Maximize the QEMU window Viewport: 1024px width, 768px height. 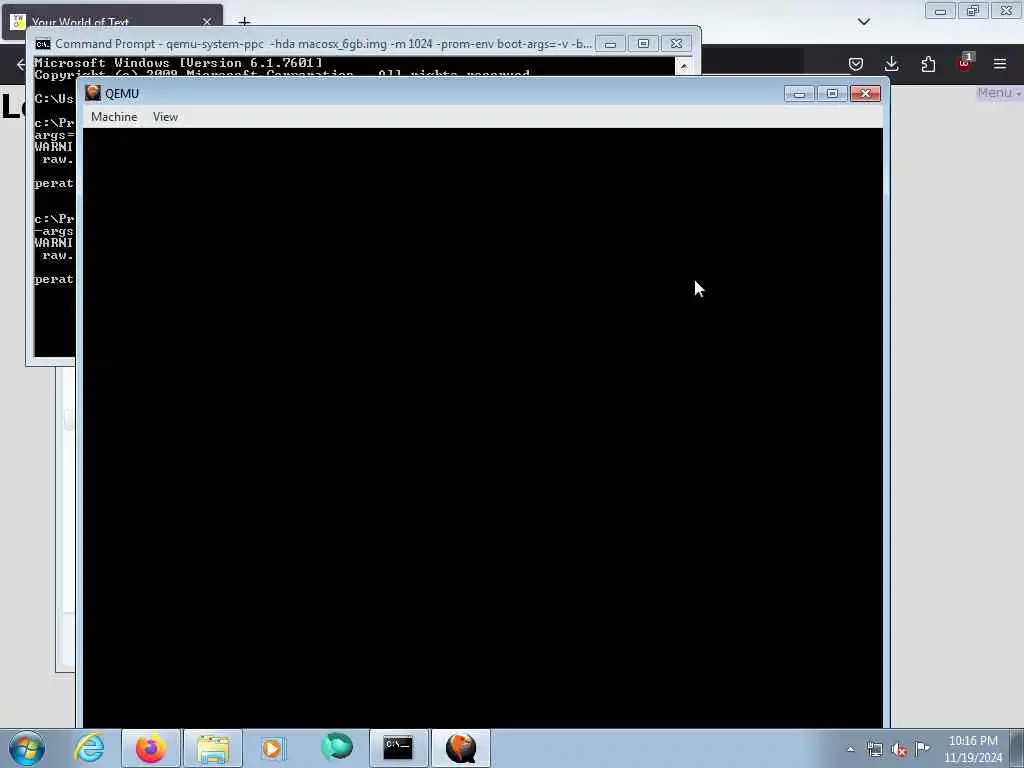coord(832,94)
